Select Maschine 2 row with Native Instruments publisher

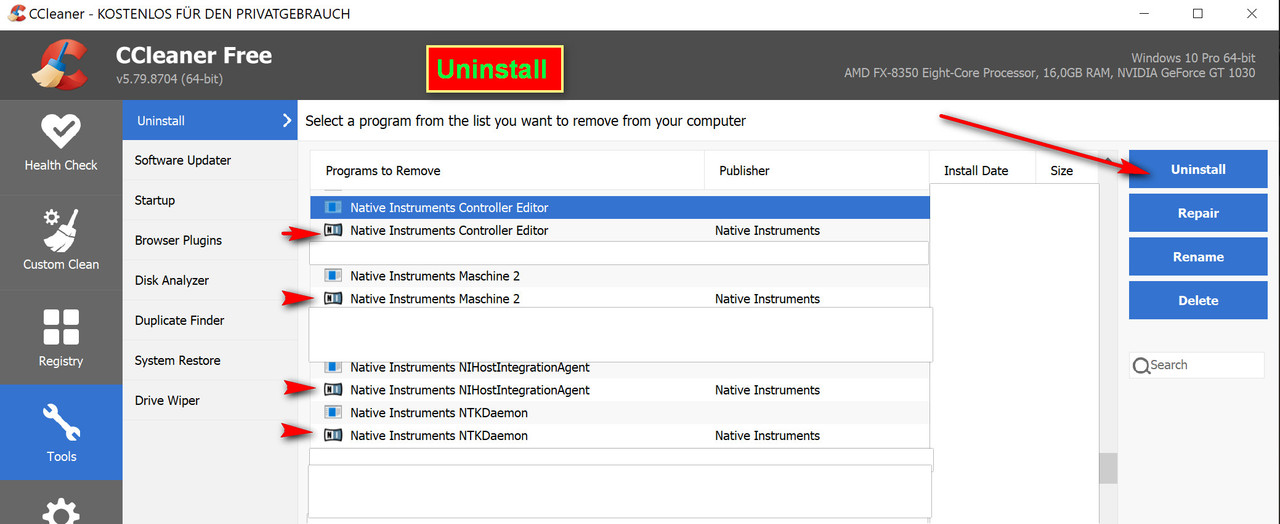pyautogui.click(x=620, y=299)
